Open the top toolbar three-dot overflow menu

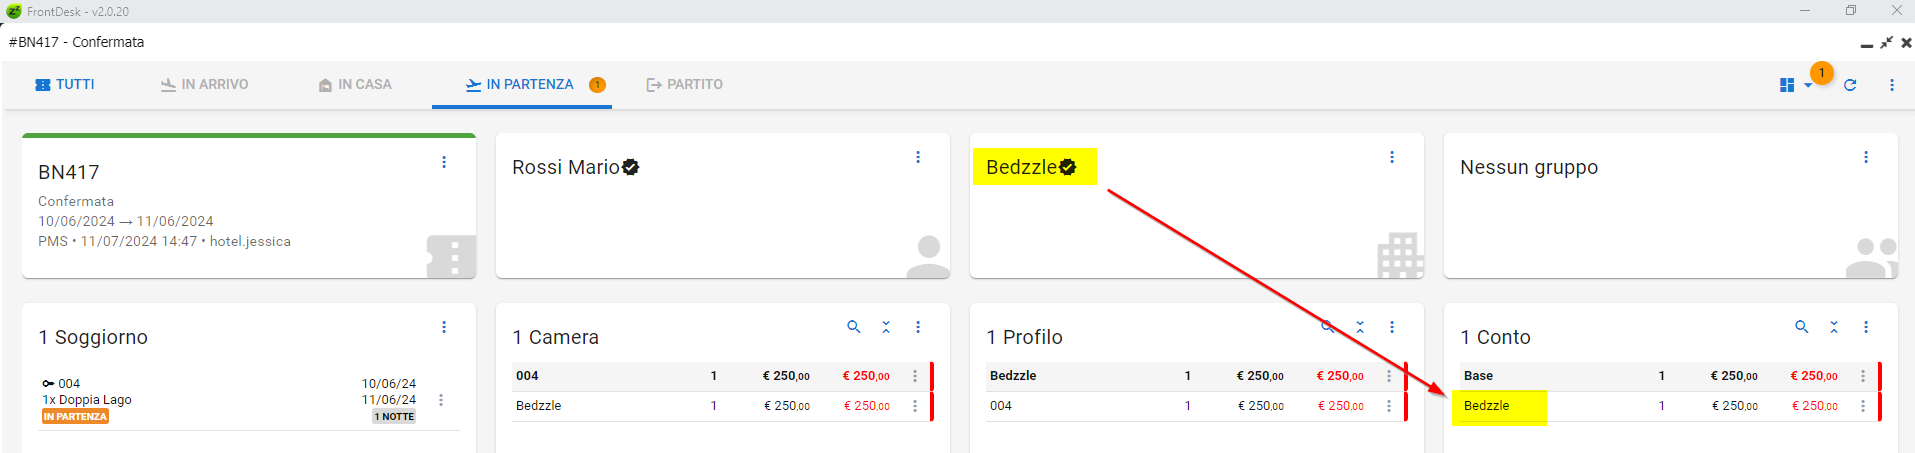click(1892, 85)
